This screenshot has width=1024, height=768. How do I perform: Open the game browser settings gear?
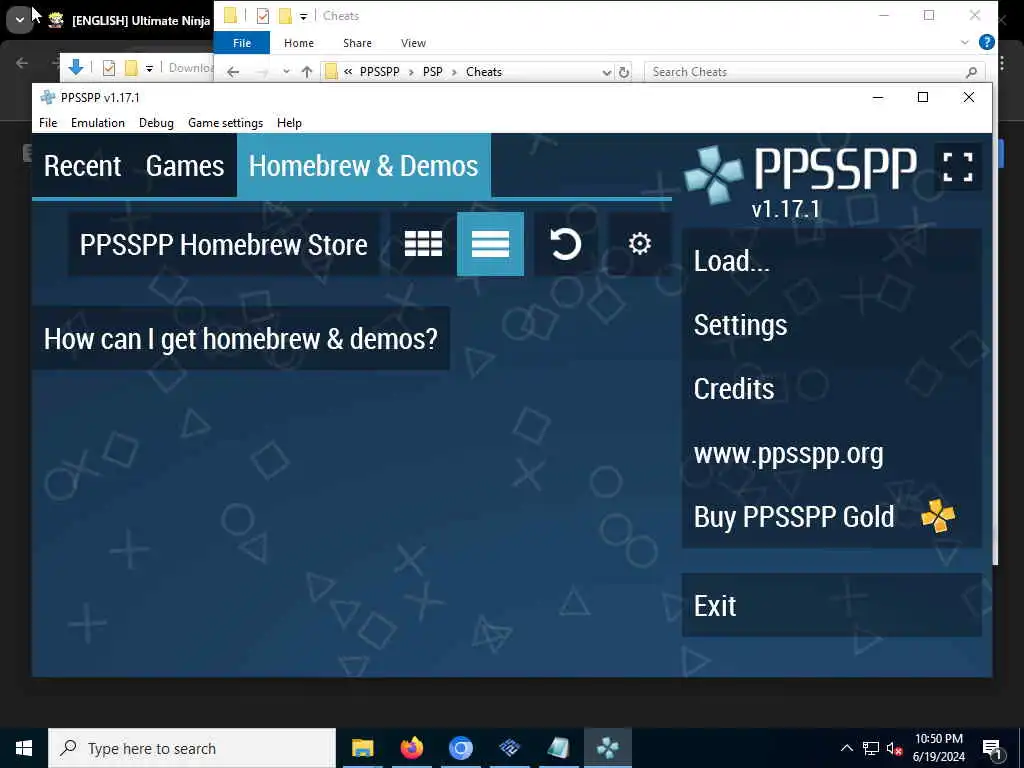639,244
